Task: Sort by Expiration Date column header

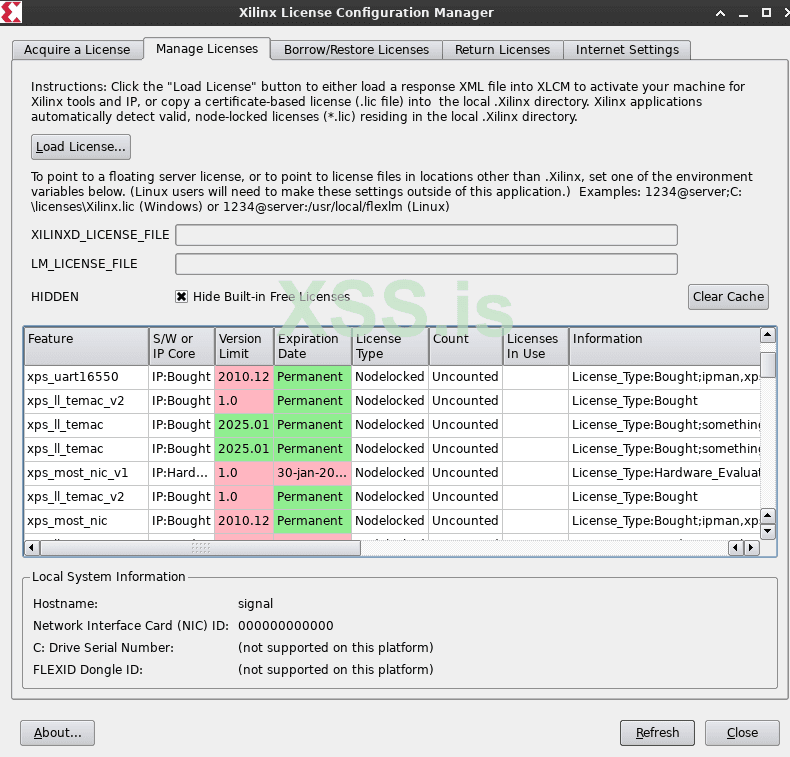Action: (312, 347)
